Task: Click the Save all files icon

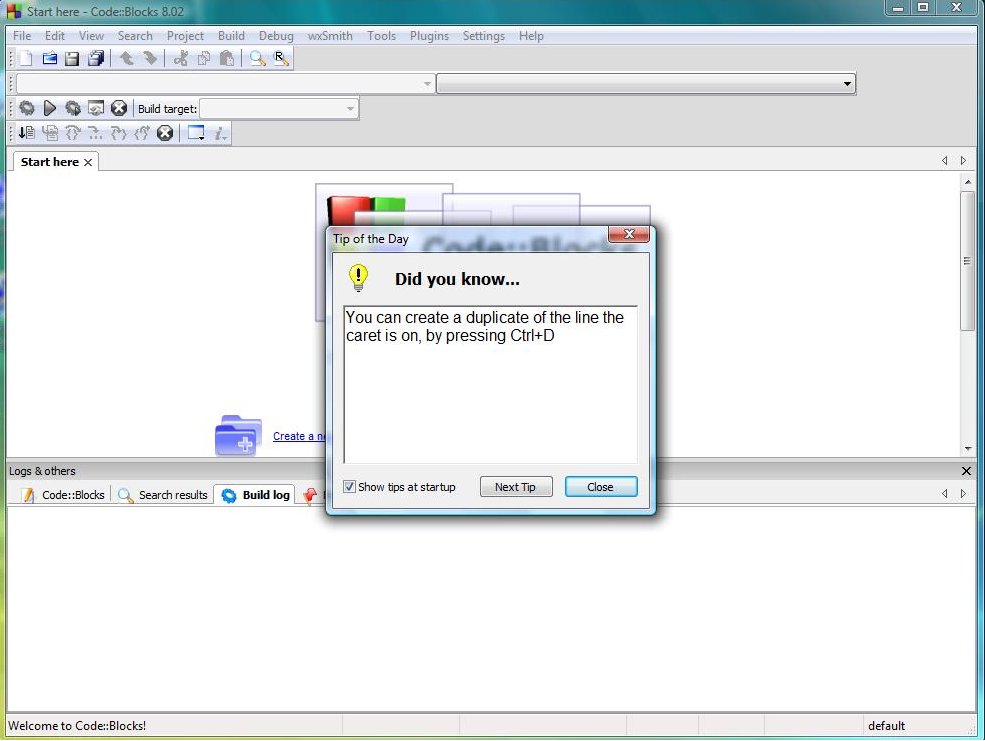Action: pyautogui.click(x=95, y=58)
